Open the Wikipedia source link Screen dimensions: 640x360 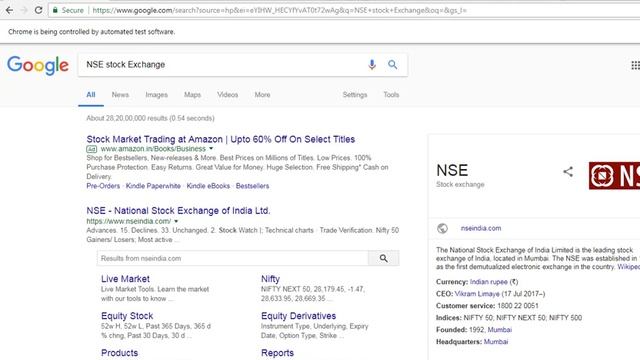pyautogui.click(x=629, y=267)
